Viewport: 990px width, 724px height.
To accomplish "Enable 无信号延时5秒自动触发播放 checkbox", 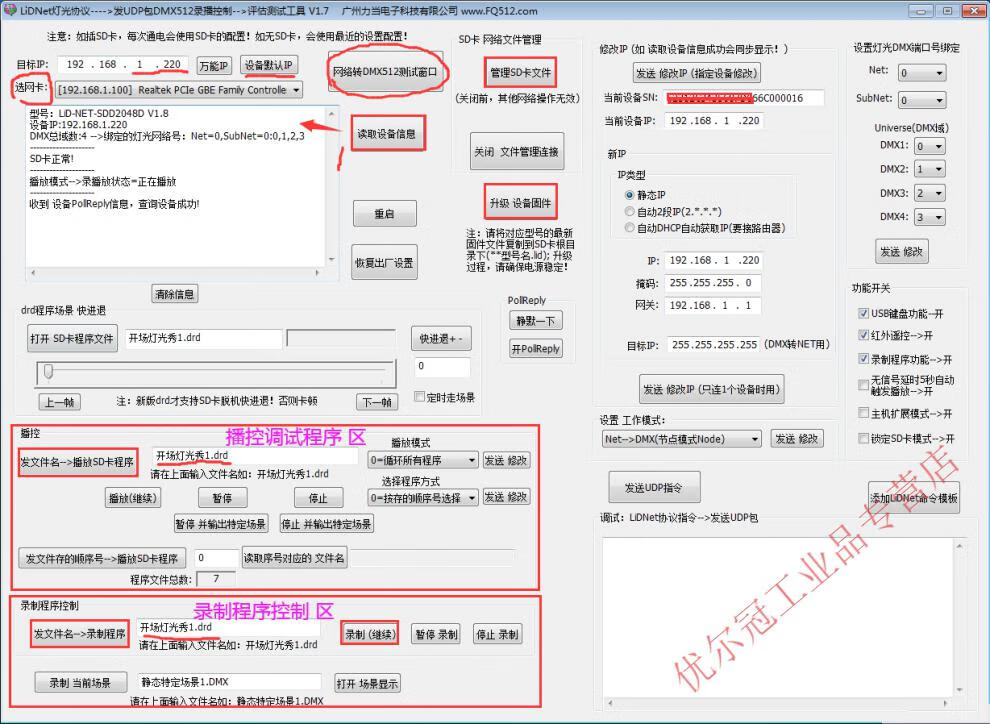I will [863, 384].
